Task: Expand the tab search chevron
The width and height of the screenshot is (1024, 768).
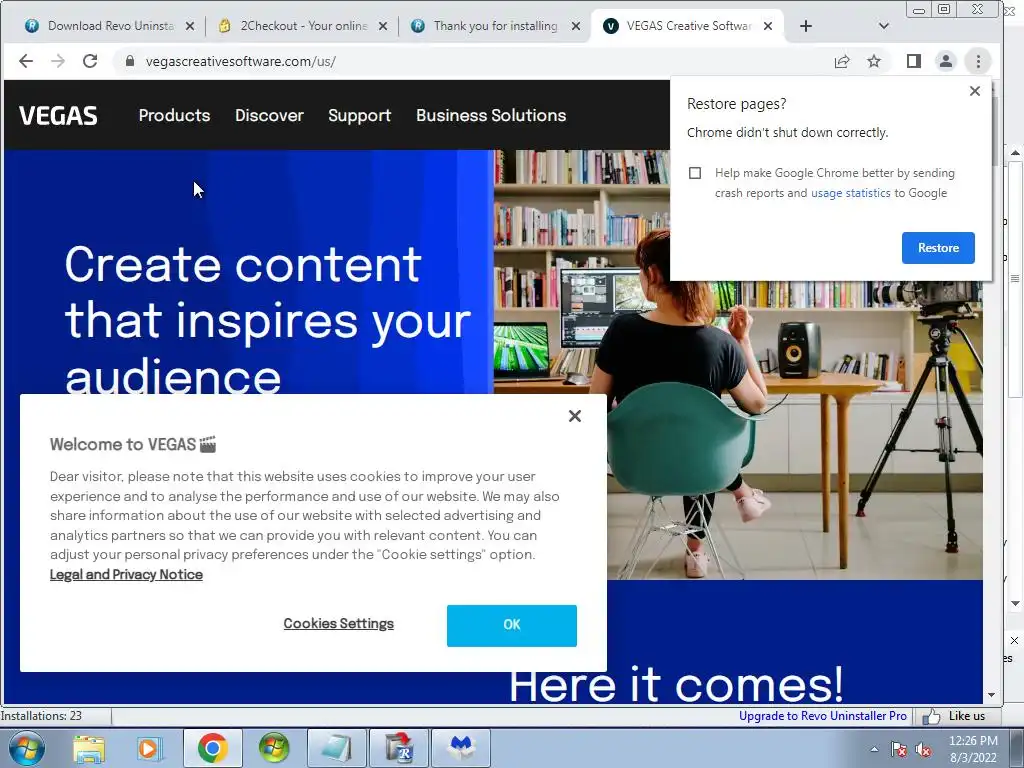Action: [x=884, y=26]
